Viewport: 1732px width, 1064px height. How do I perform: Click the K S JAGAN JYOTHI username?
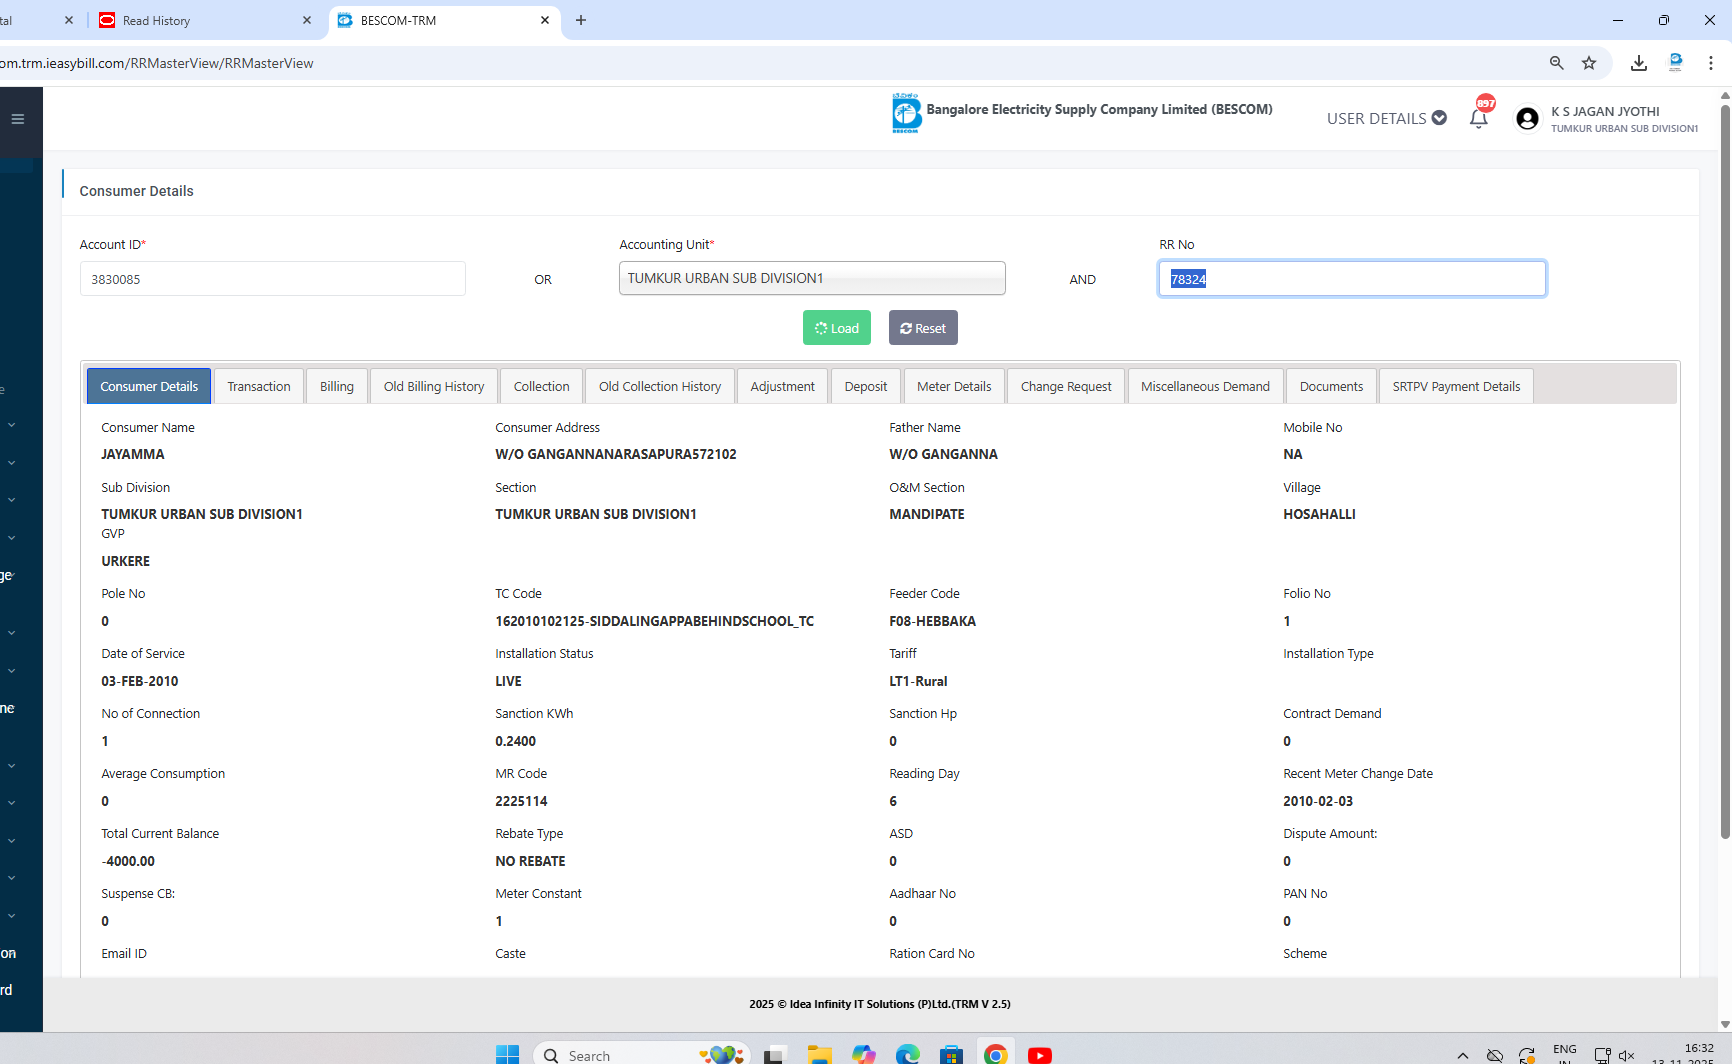1605,111
